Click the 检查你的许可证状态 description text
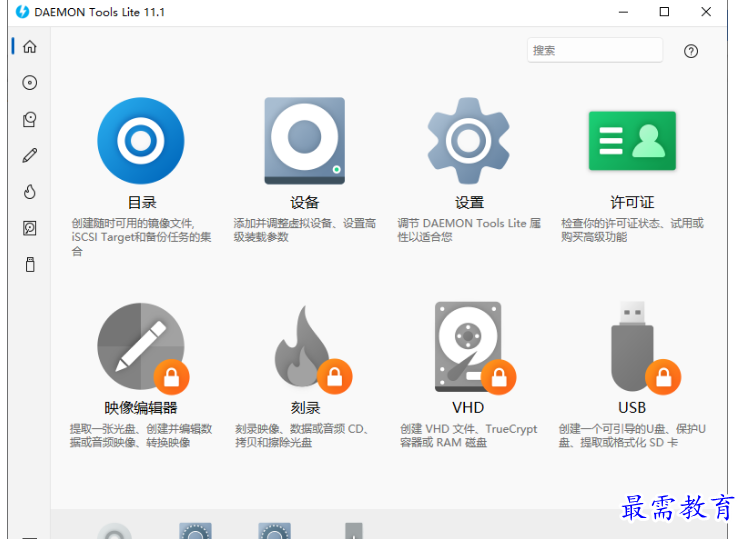The height and width of the screenshot is (539, 743). tap(632, 230)
